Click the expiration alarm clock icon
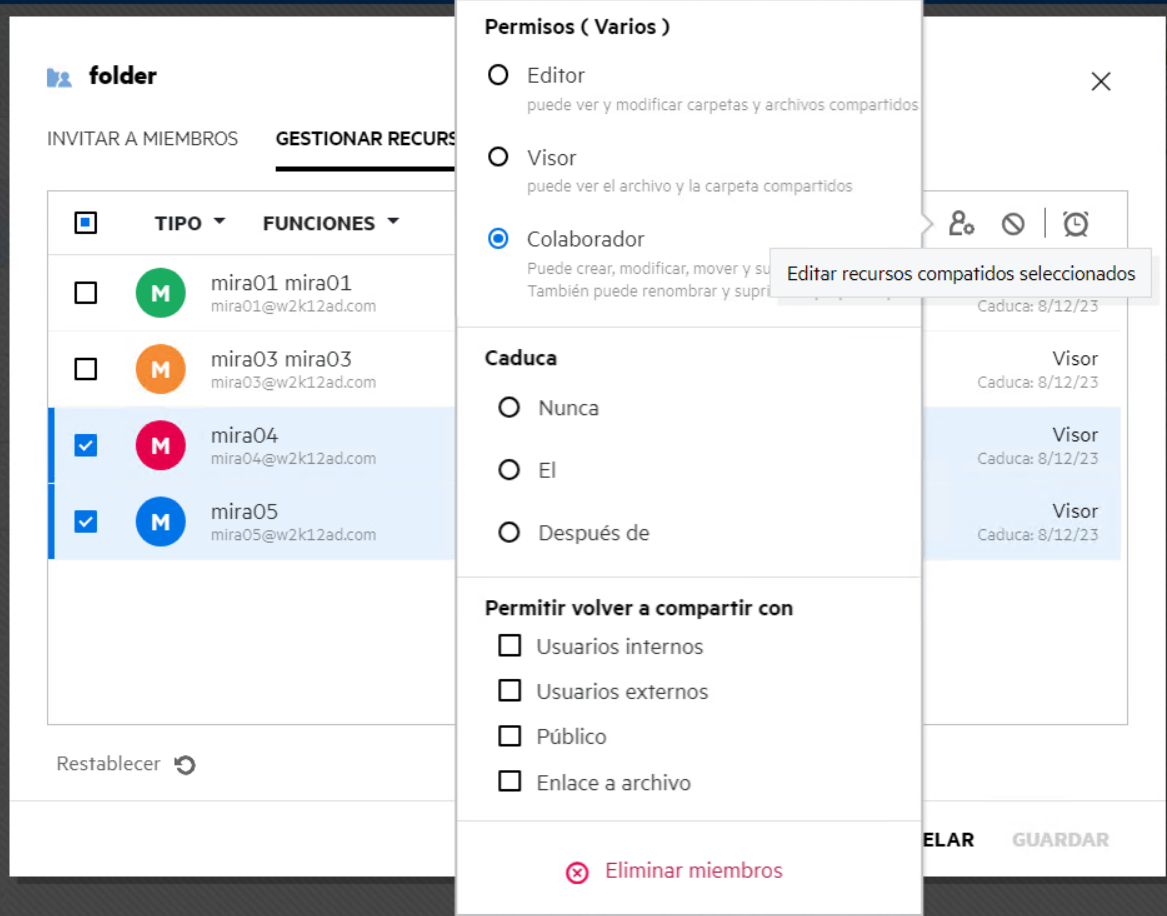 point(1075,223)
